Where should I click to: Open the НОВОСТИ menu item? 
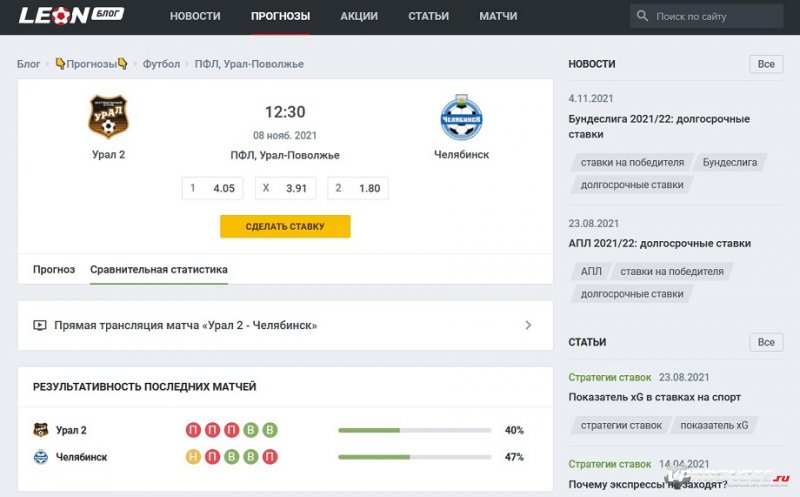(195, 16)
